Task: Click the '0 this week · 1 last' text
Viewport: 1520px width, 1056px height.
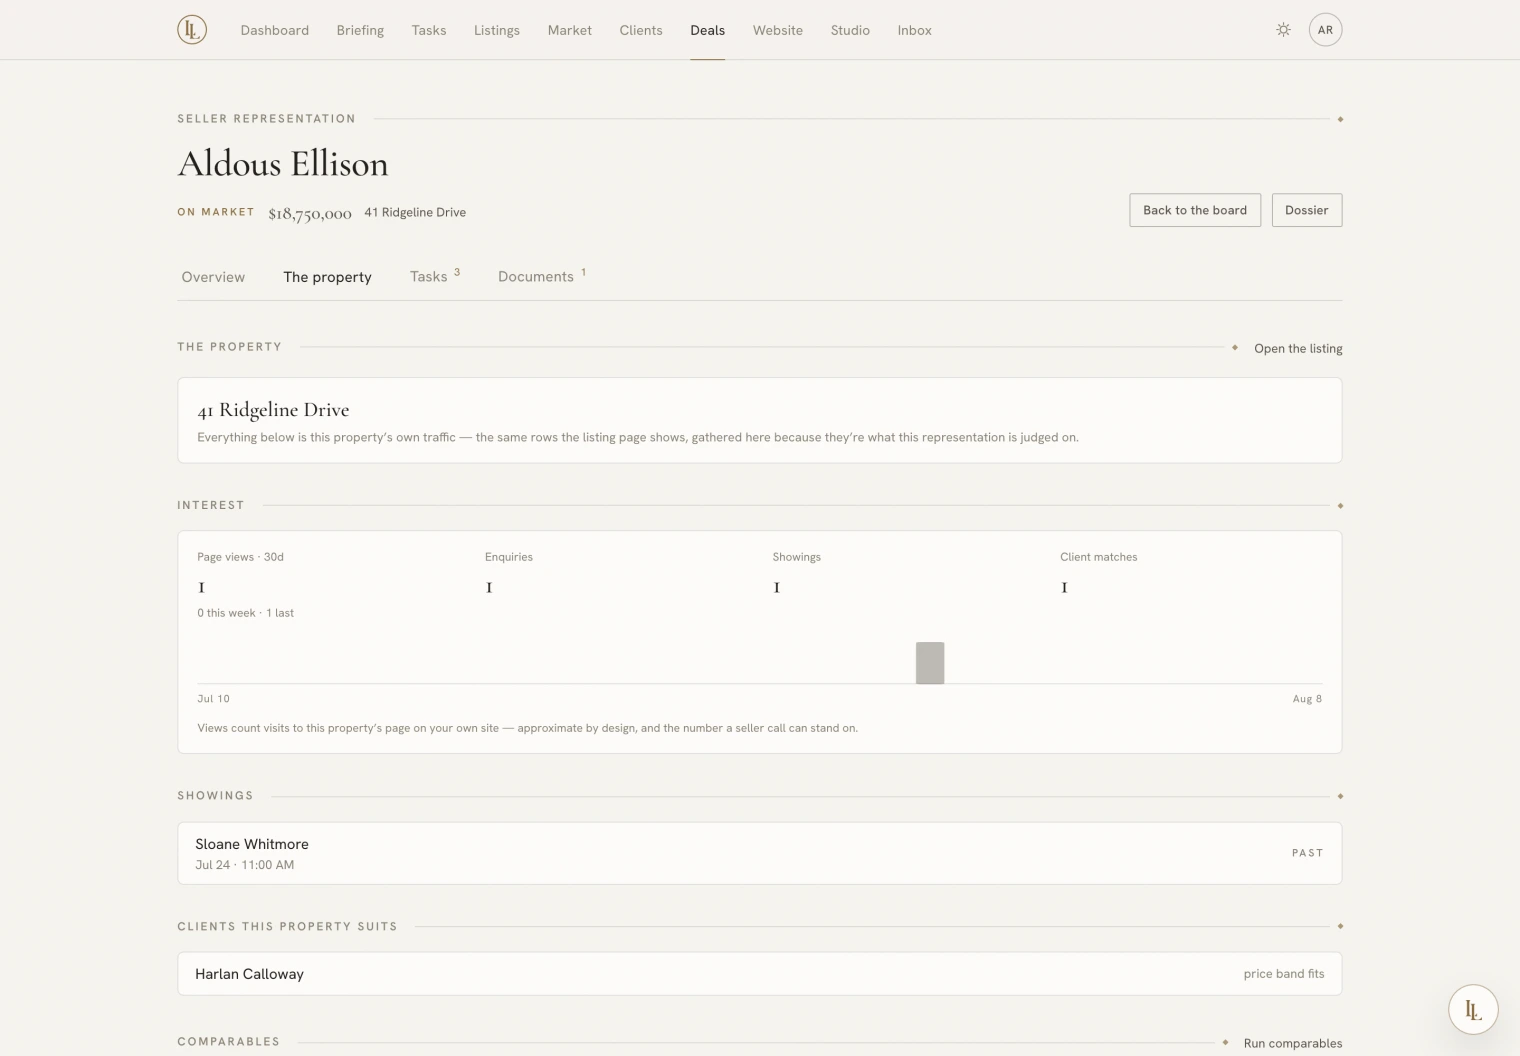Action: [245, 613]
